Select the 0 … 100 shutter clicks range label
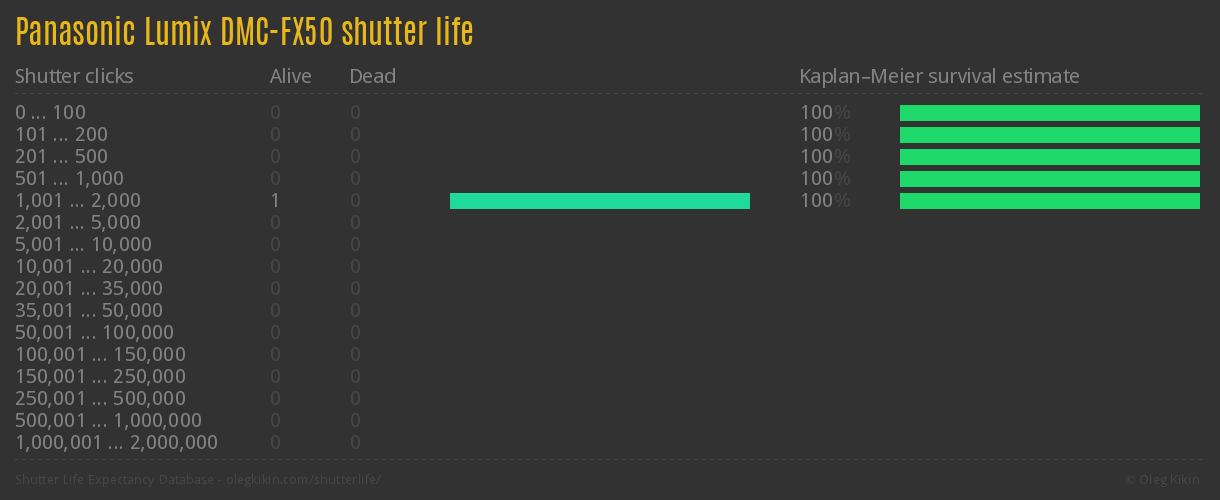Image resolution: width=1220 pixels, height=500 pixels. point(51,113)
